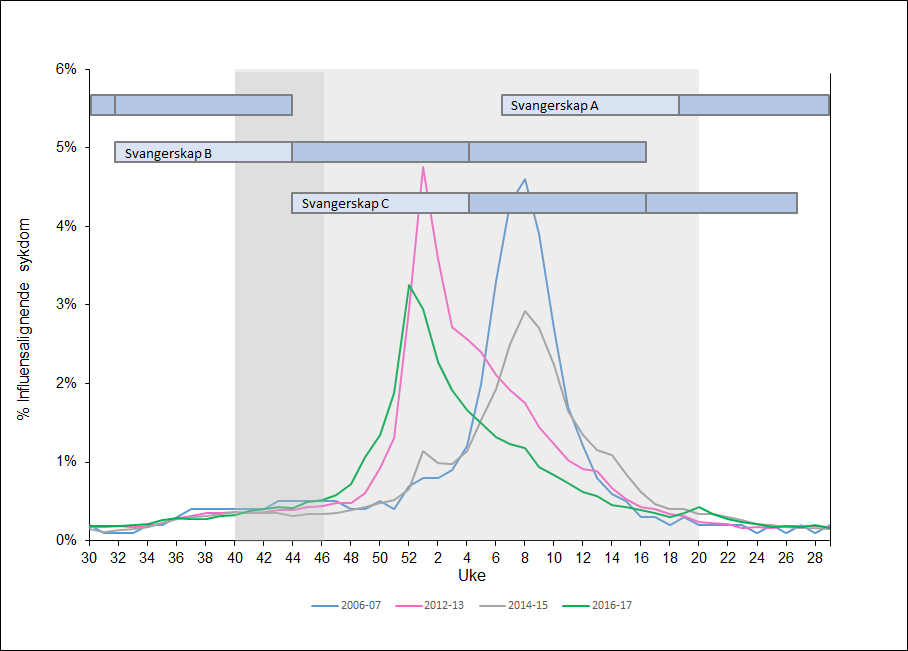
Task: Select the 0% y-axis label
Action: pos(66,540)
